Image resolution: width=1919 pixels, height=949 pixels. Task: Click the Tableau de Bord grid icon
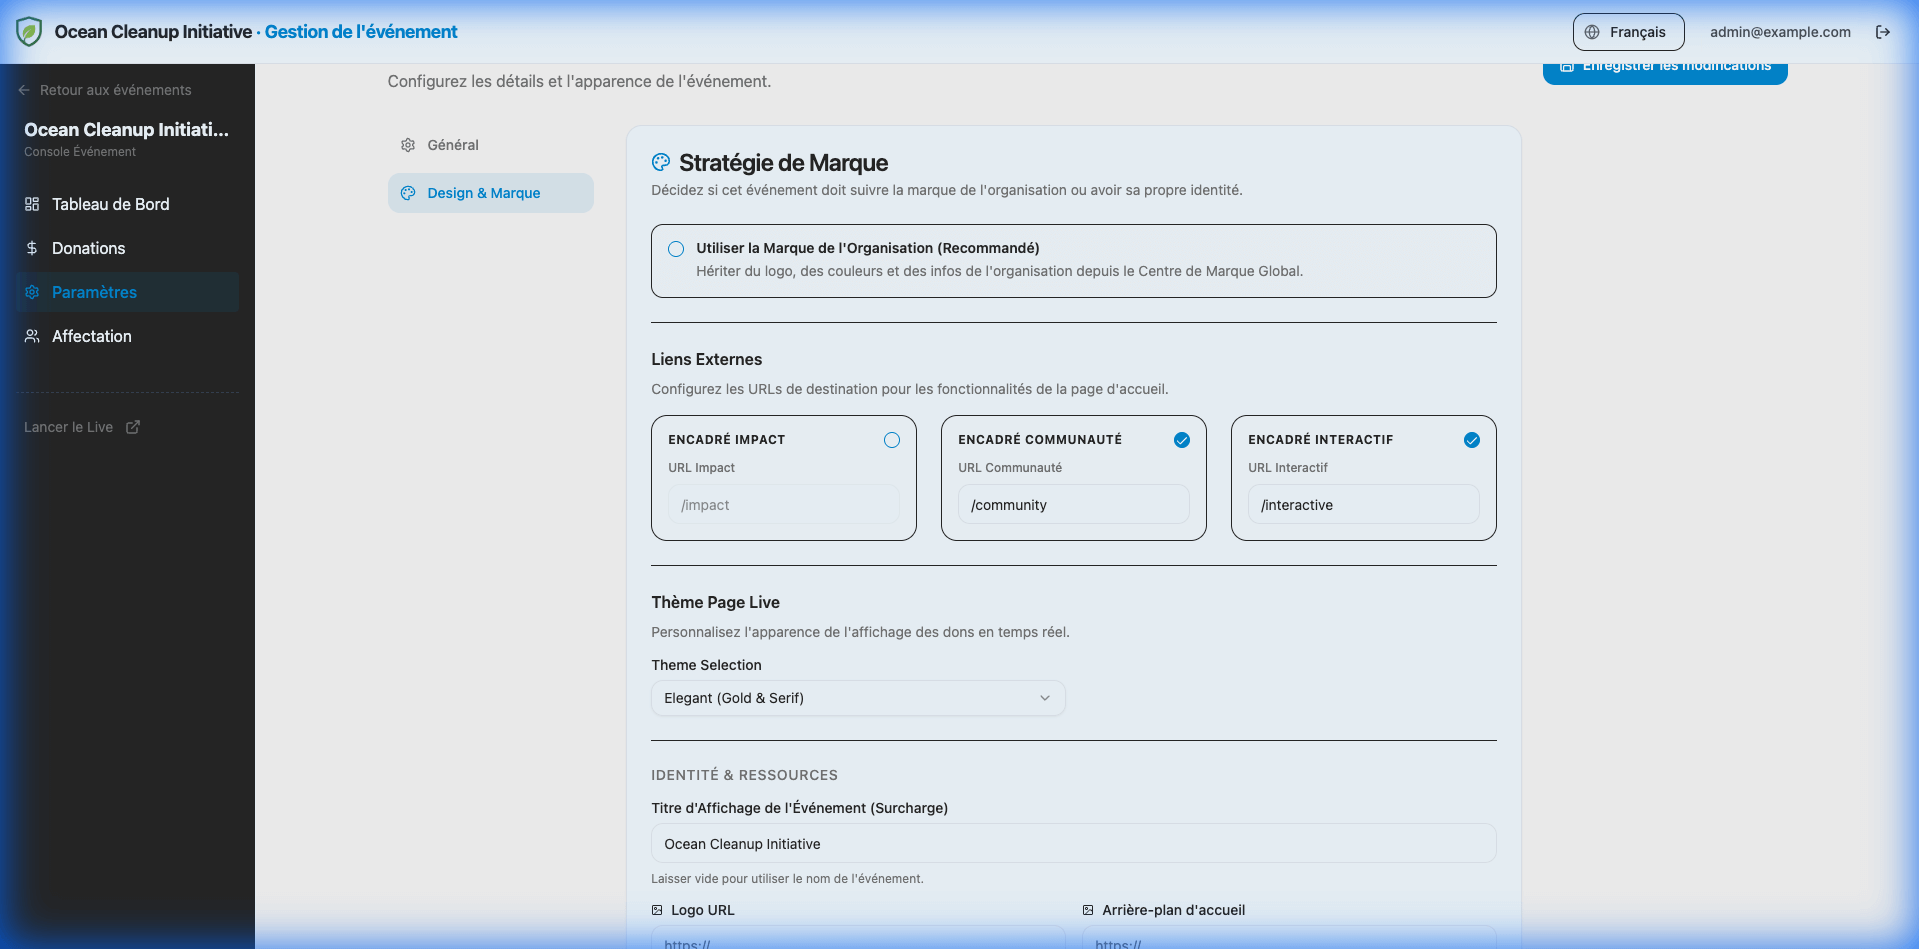coord(32,204)
